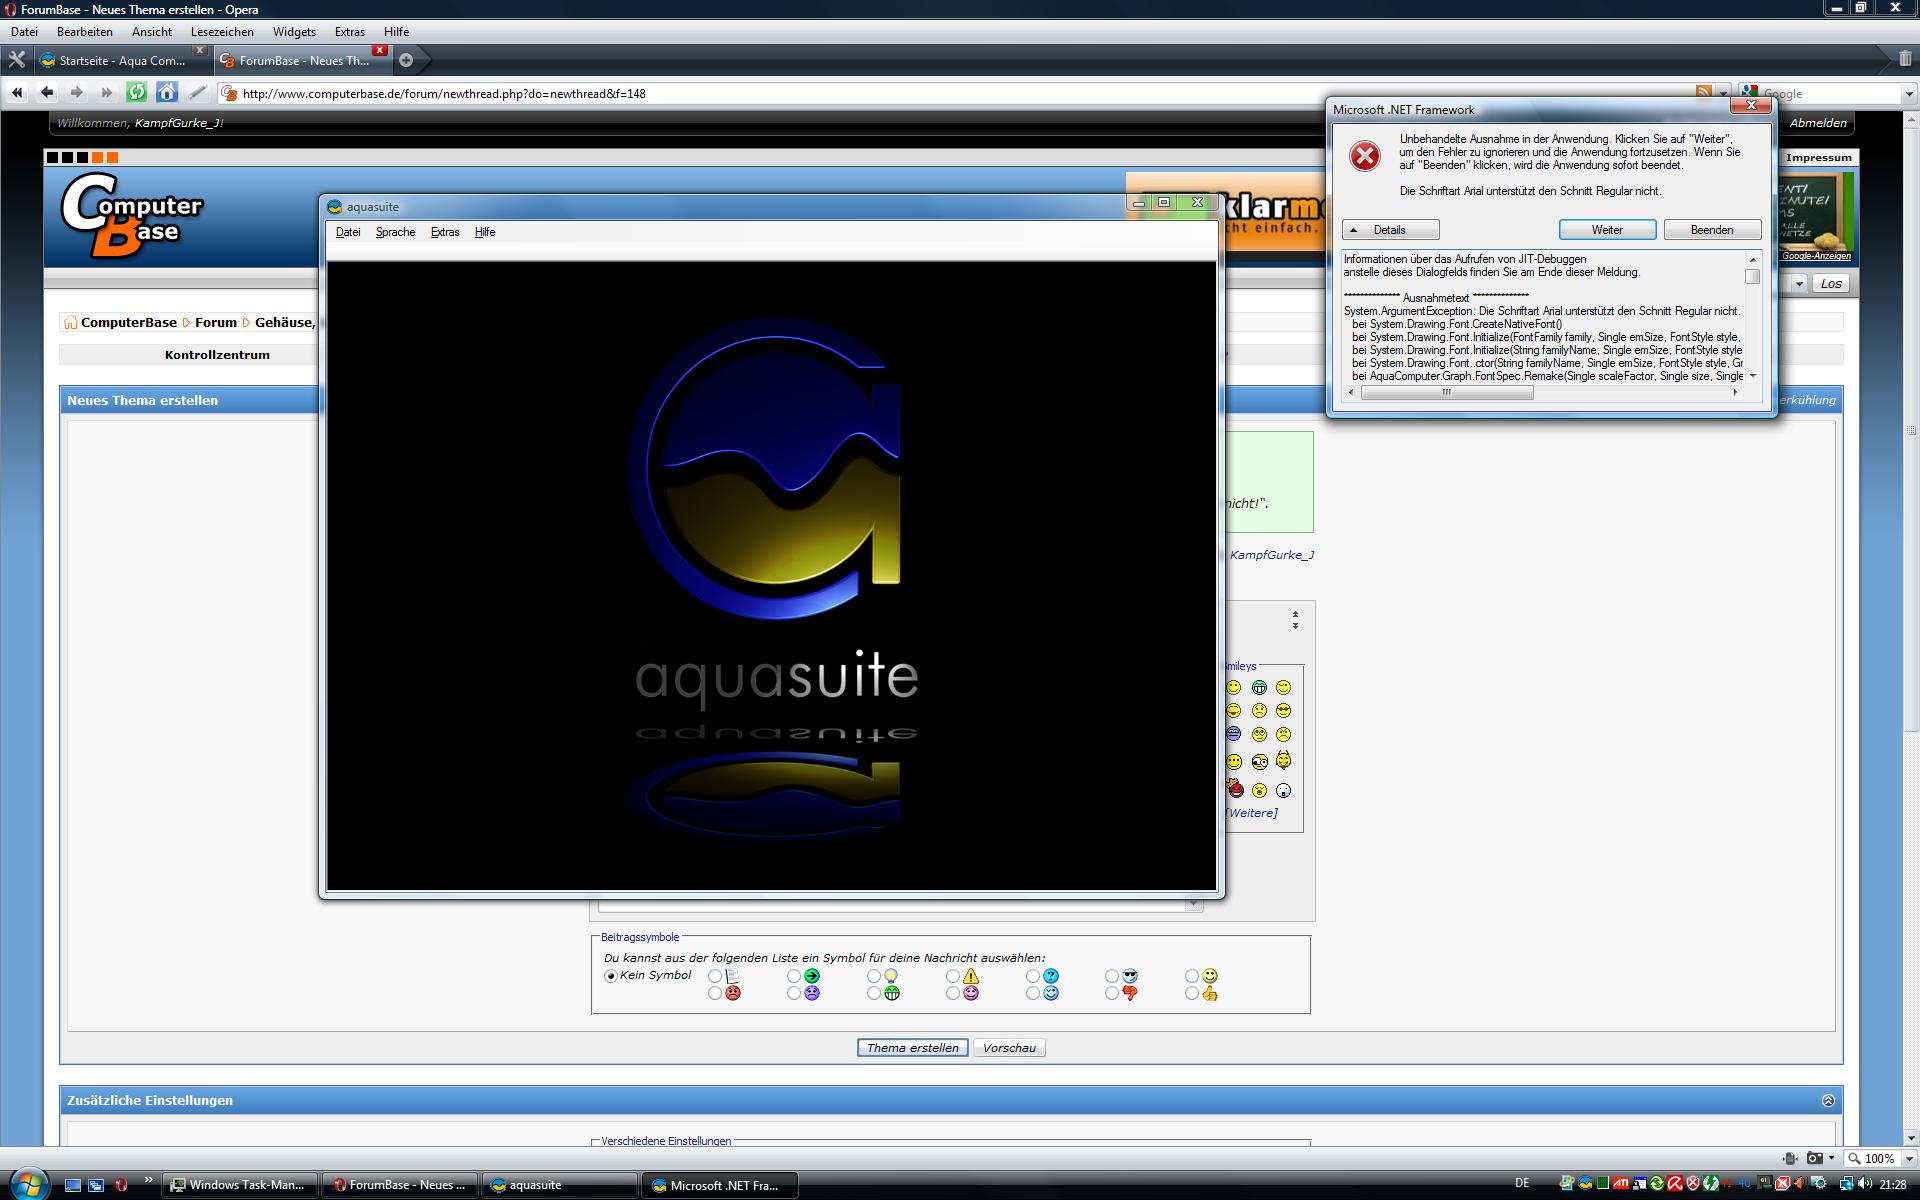
Task: Click the Thema erstellen button
Action: click(x=912, y=1048)
